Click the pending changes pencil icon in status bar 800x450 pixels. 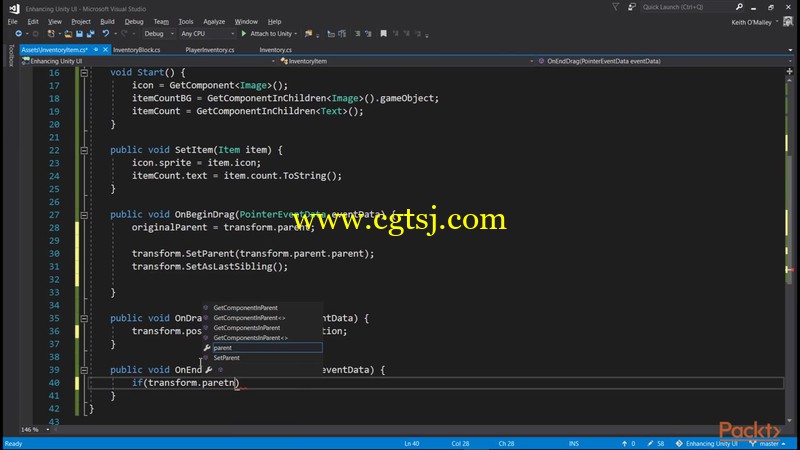[650, 444]
